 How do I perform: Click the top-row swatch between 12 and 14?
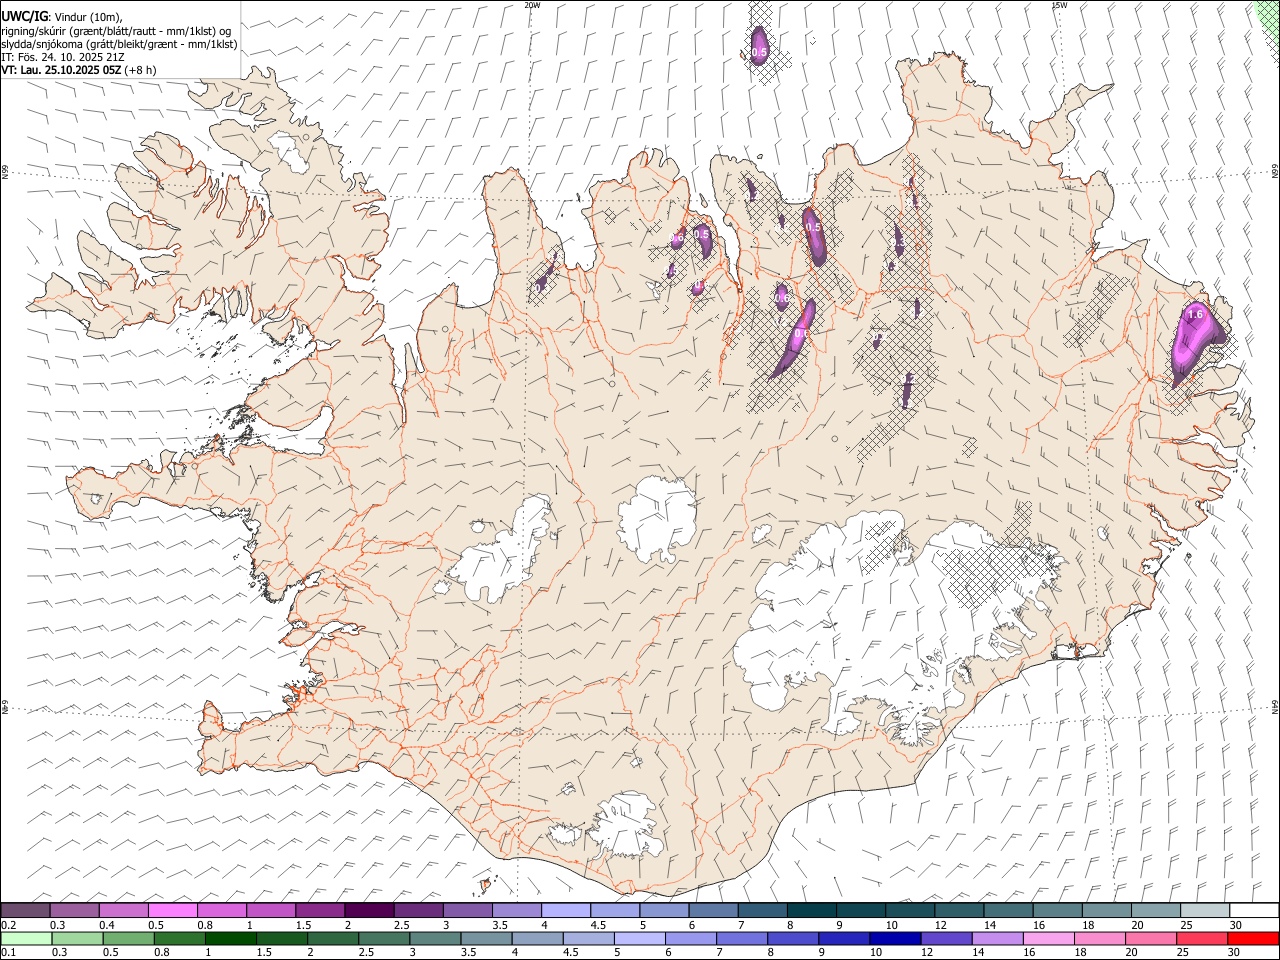pos(958,910)
